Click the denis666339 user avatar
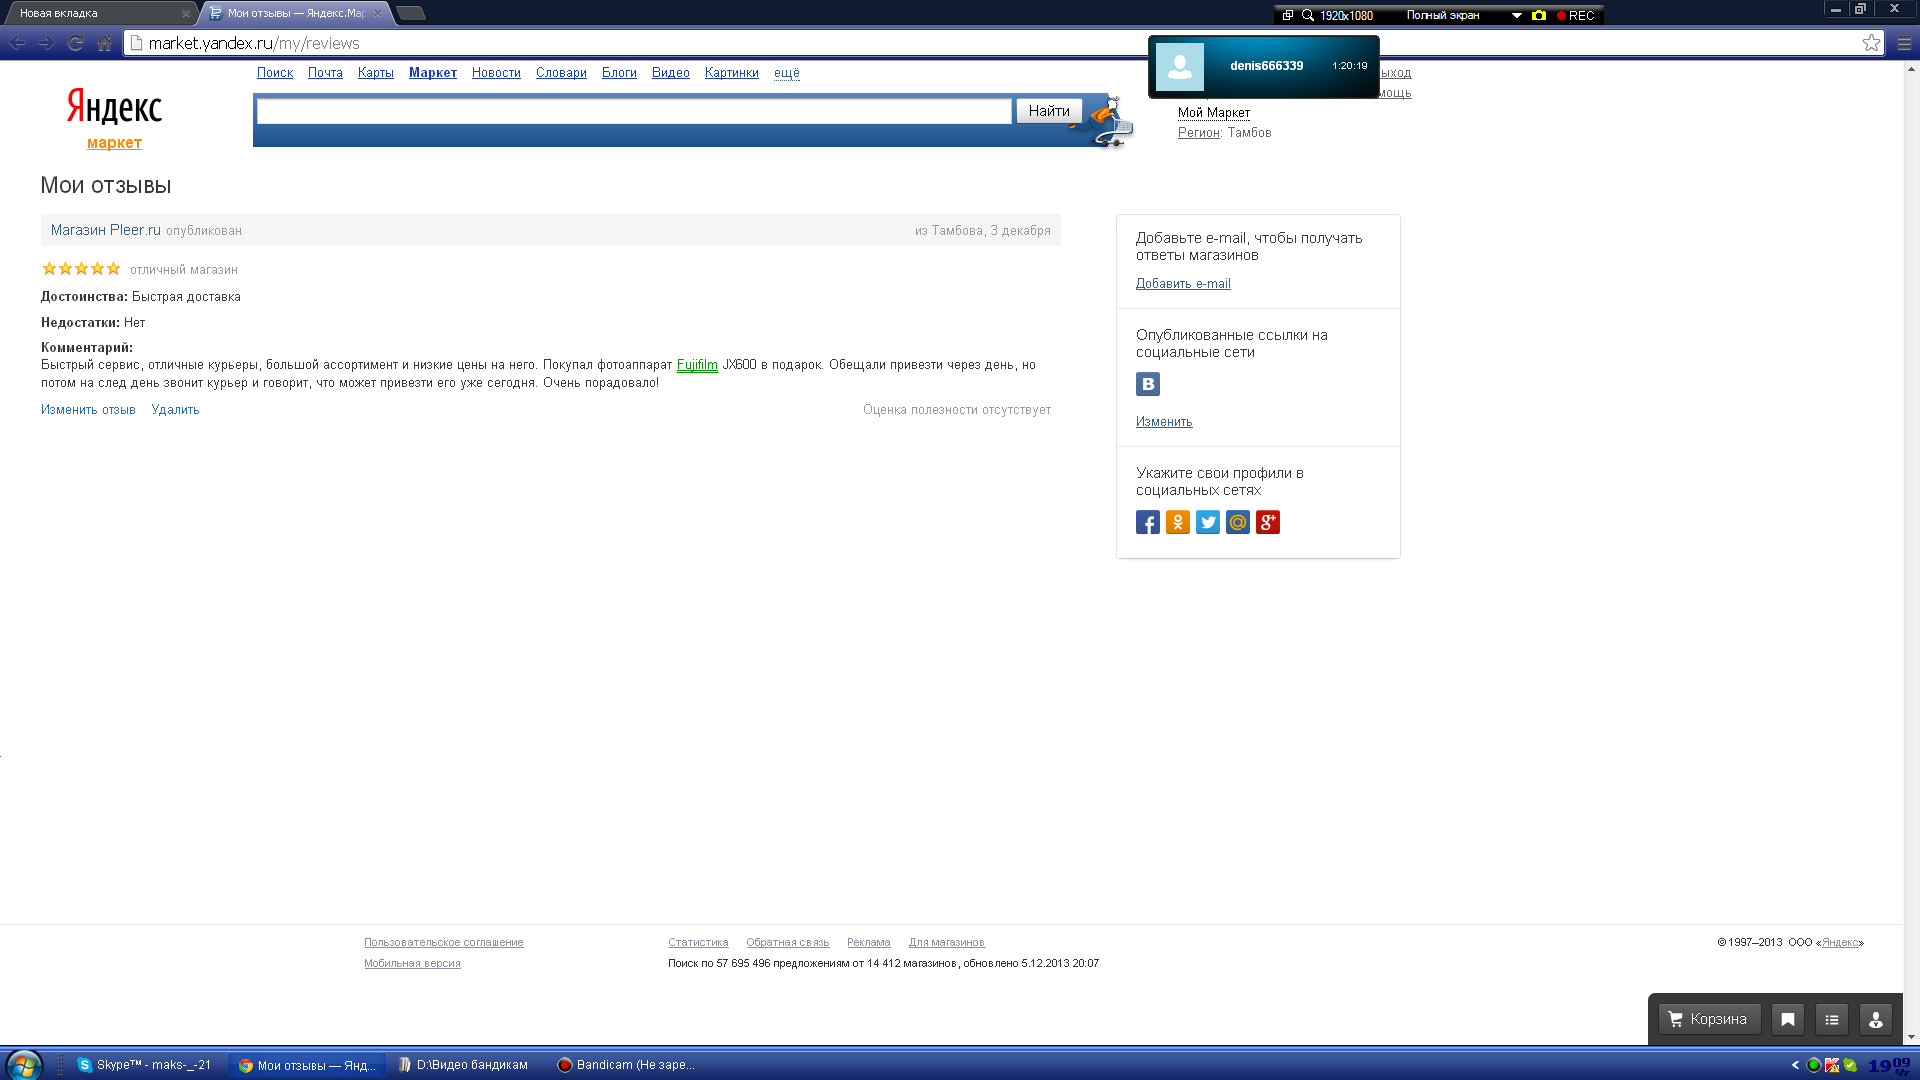The height and width of the screenshot is (1080, 1920). tap(1180, 67)
